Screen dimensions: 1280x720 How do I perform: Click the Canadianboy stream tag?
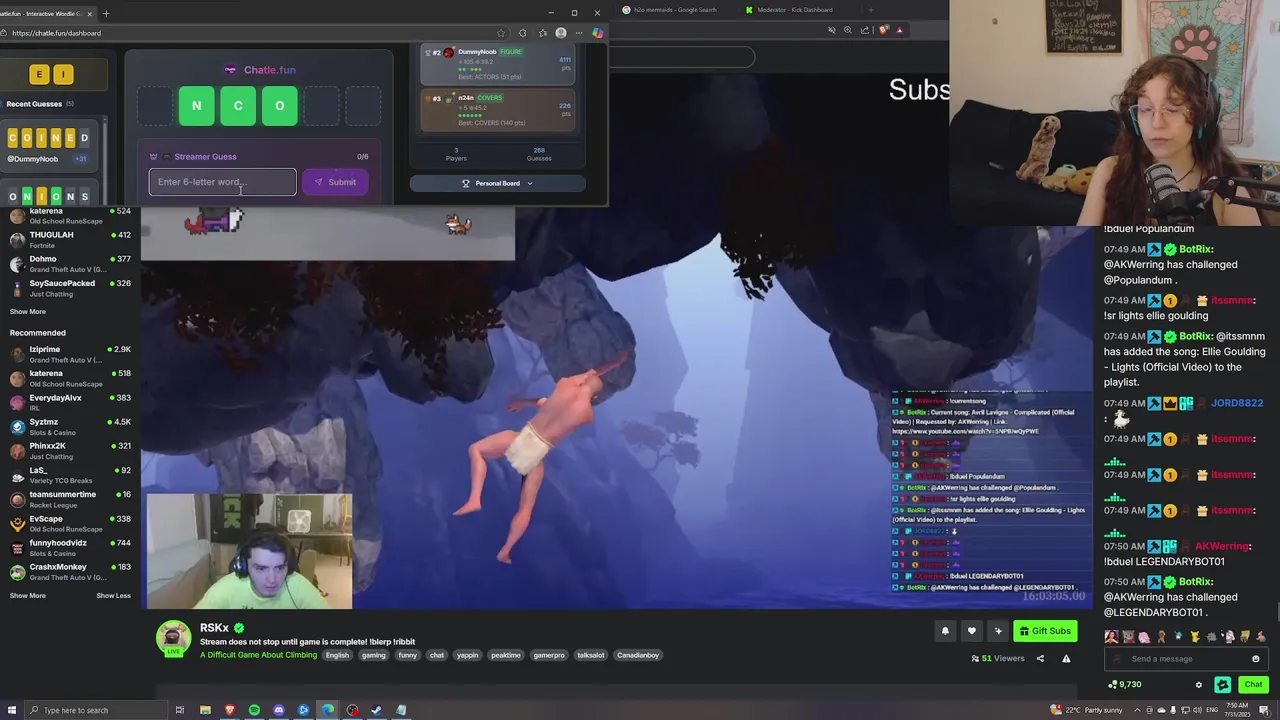(x=638, y=655)
